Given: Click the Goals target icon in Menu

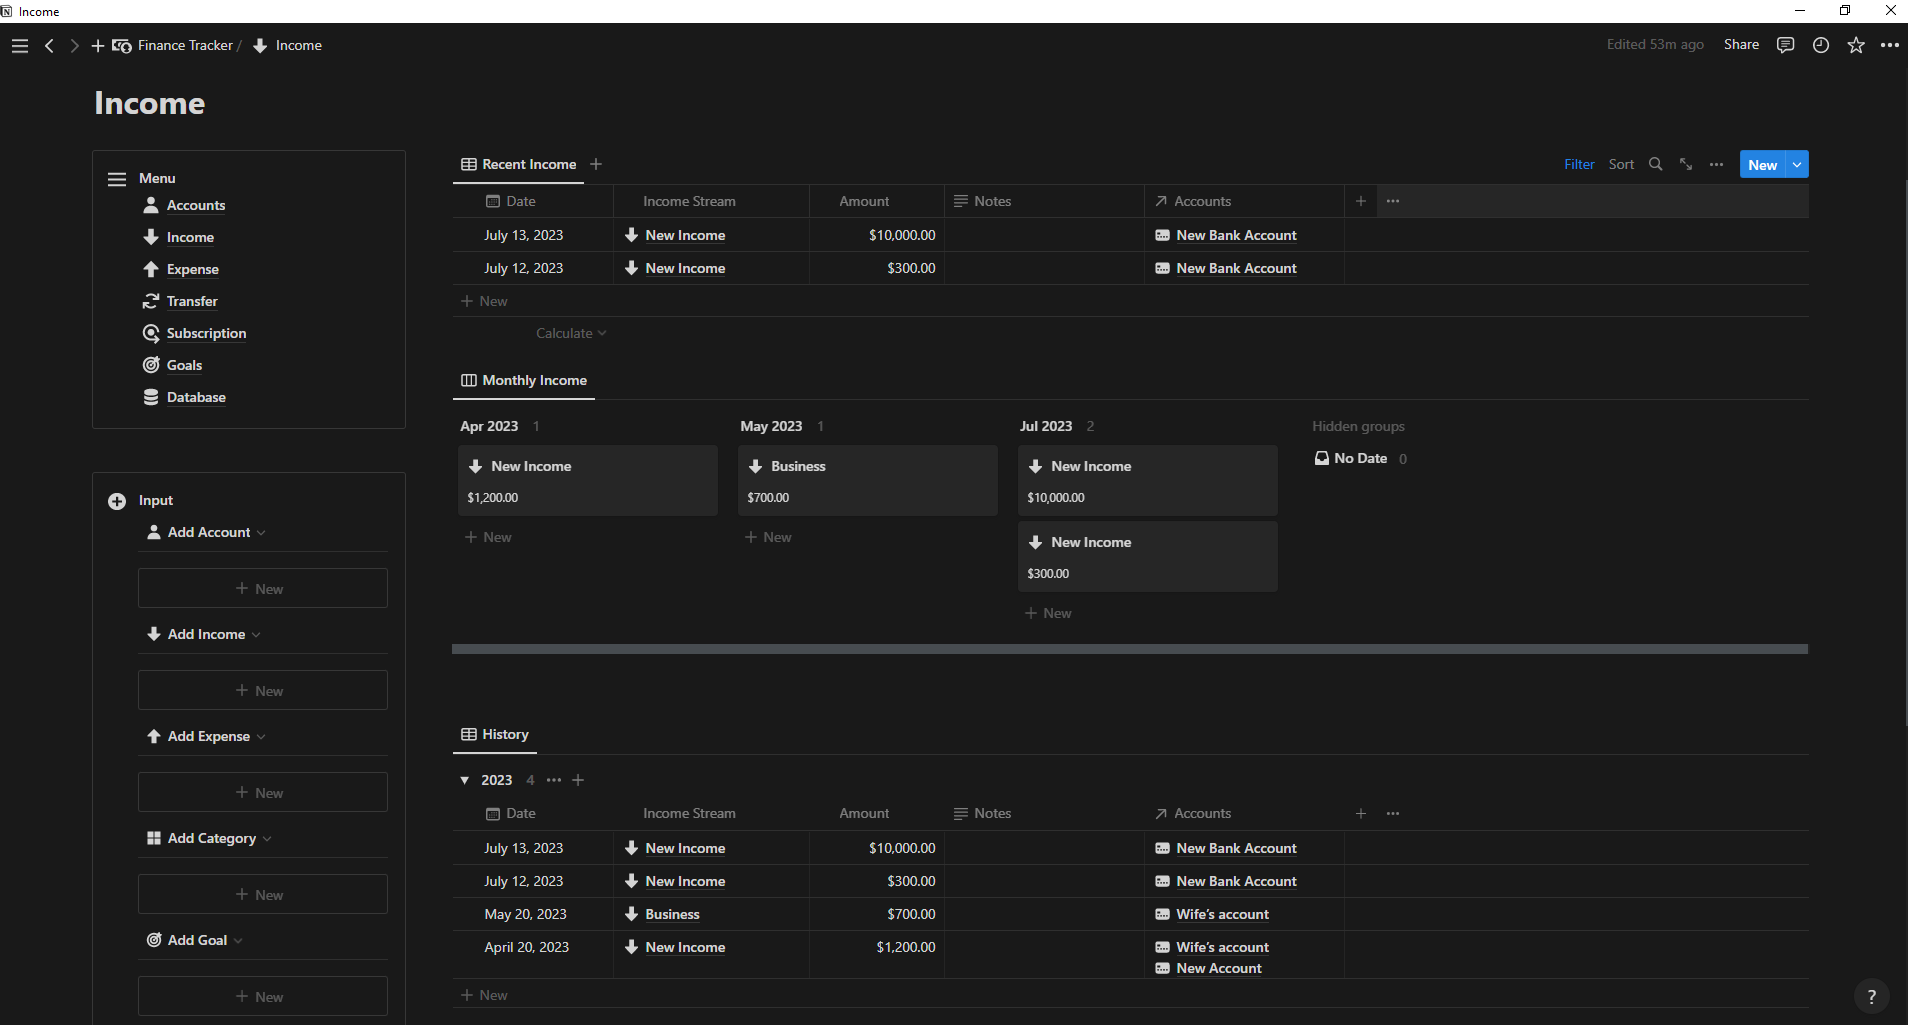Looking at the screenshot, I should [x=151, y=365].
